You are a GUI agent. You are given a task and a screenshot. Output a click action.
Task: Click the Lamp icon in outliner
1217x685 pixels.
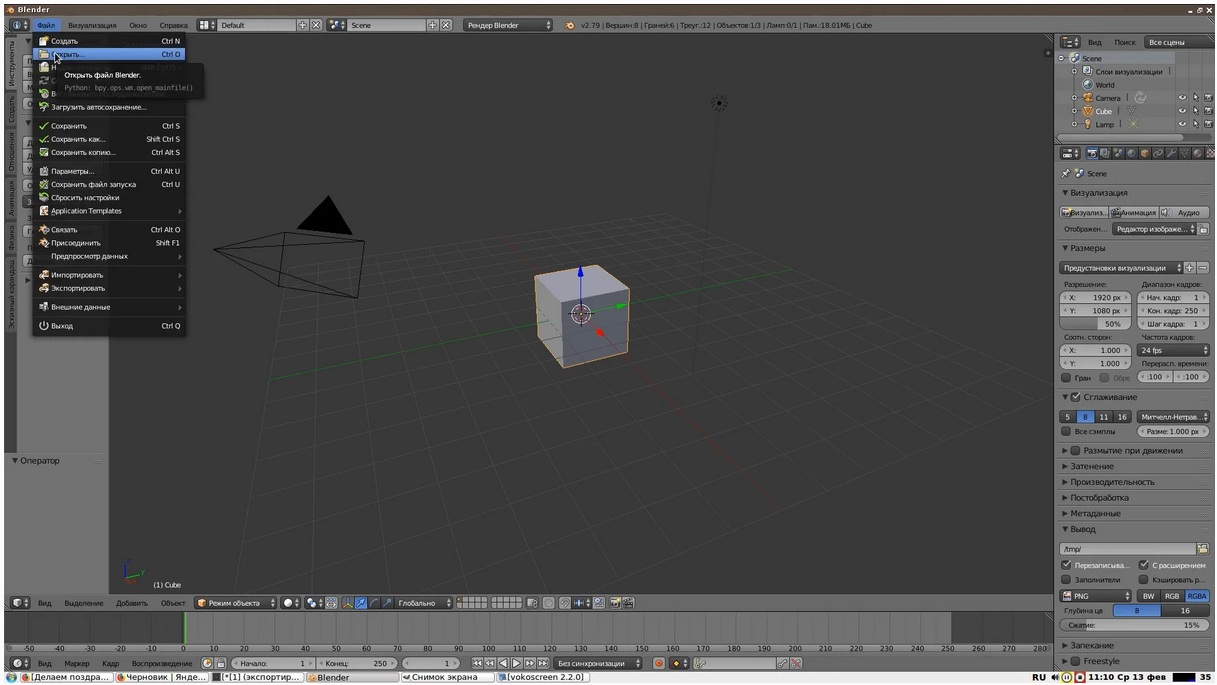pyautogui.click(x=1087, y=124)
